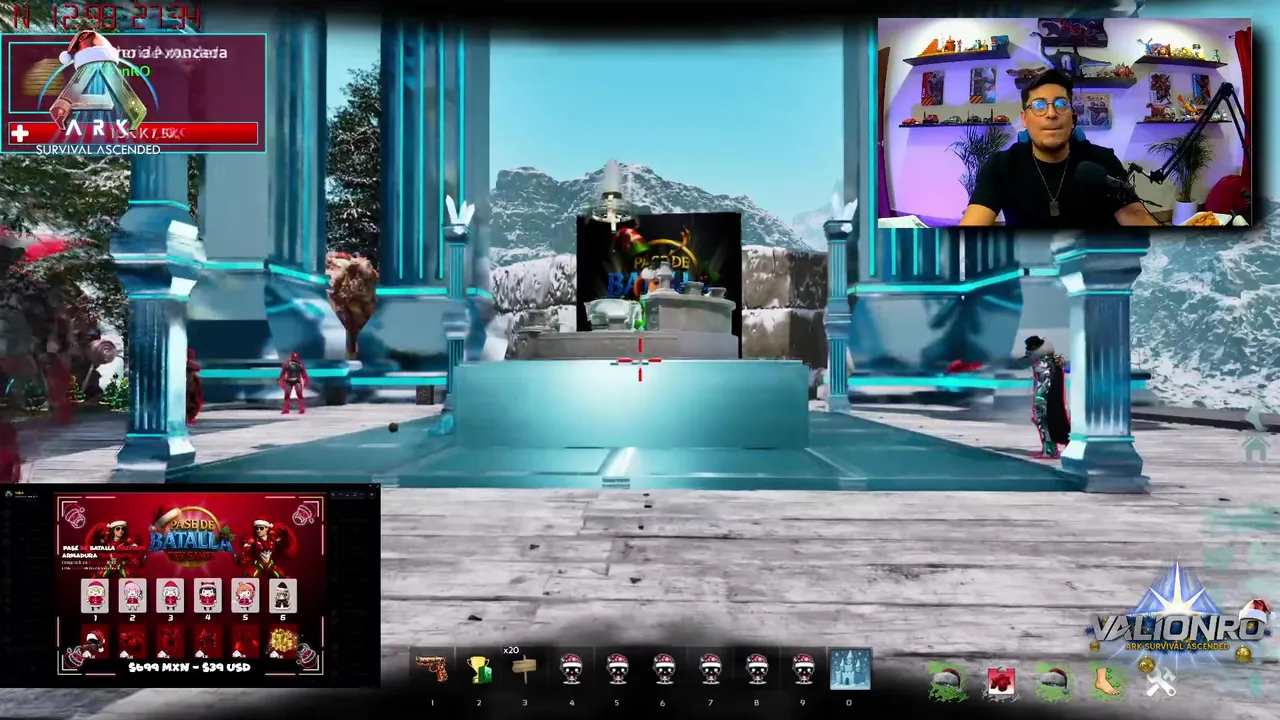Open chibi Santa card number 1
The image size is (1280, 720).
tap(95, 596)
